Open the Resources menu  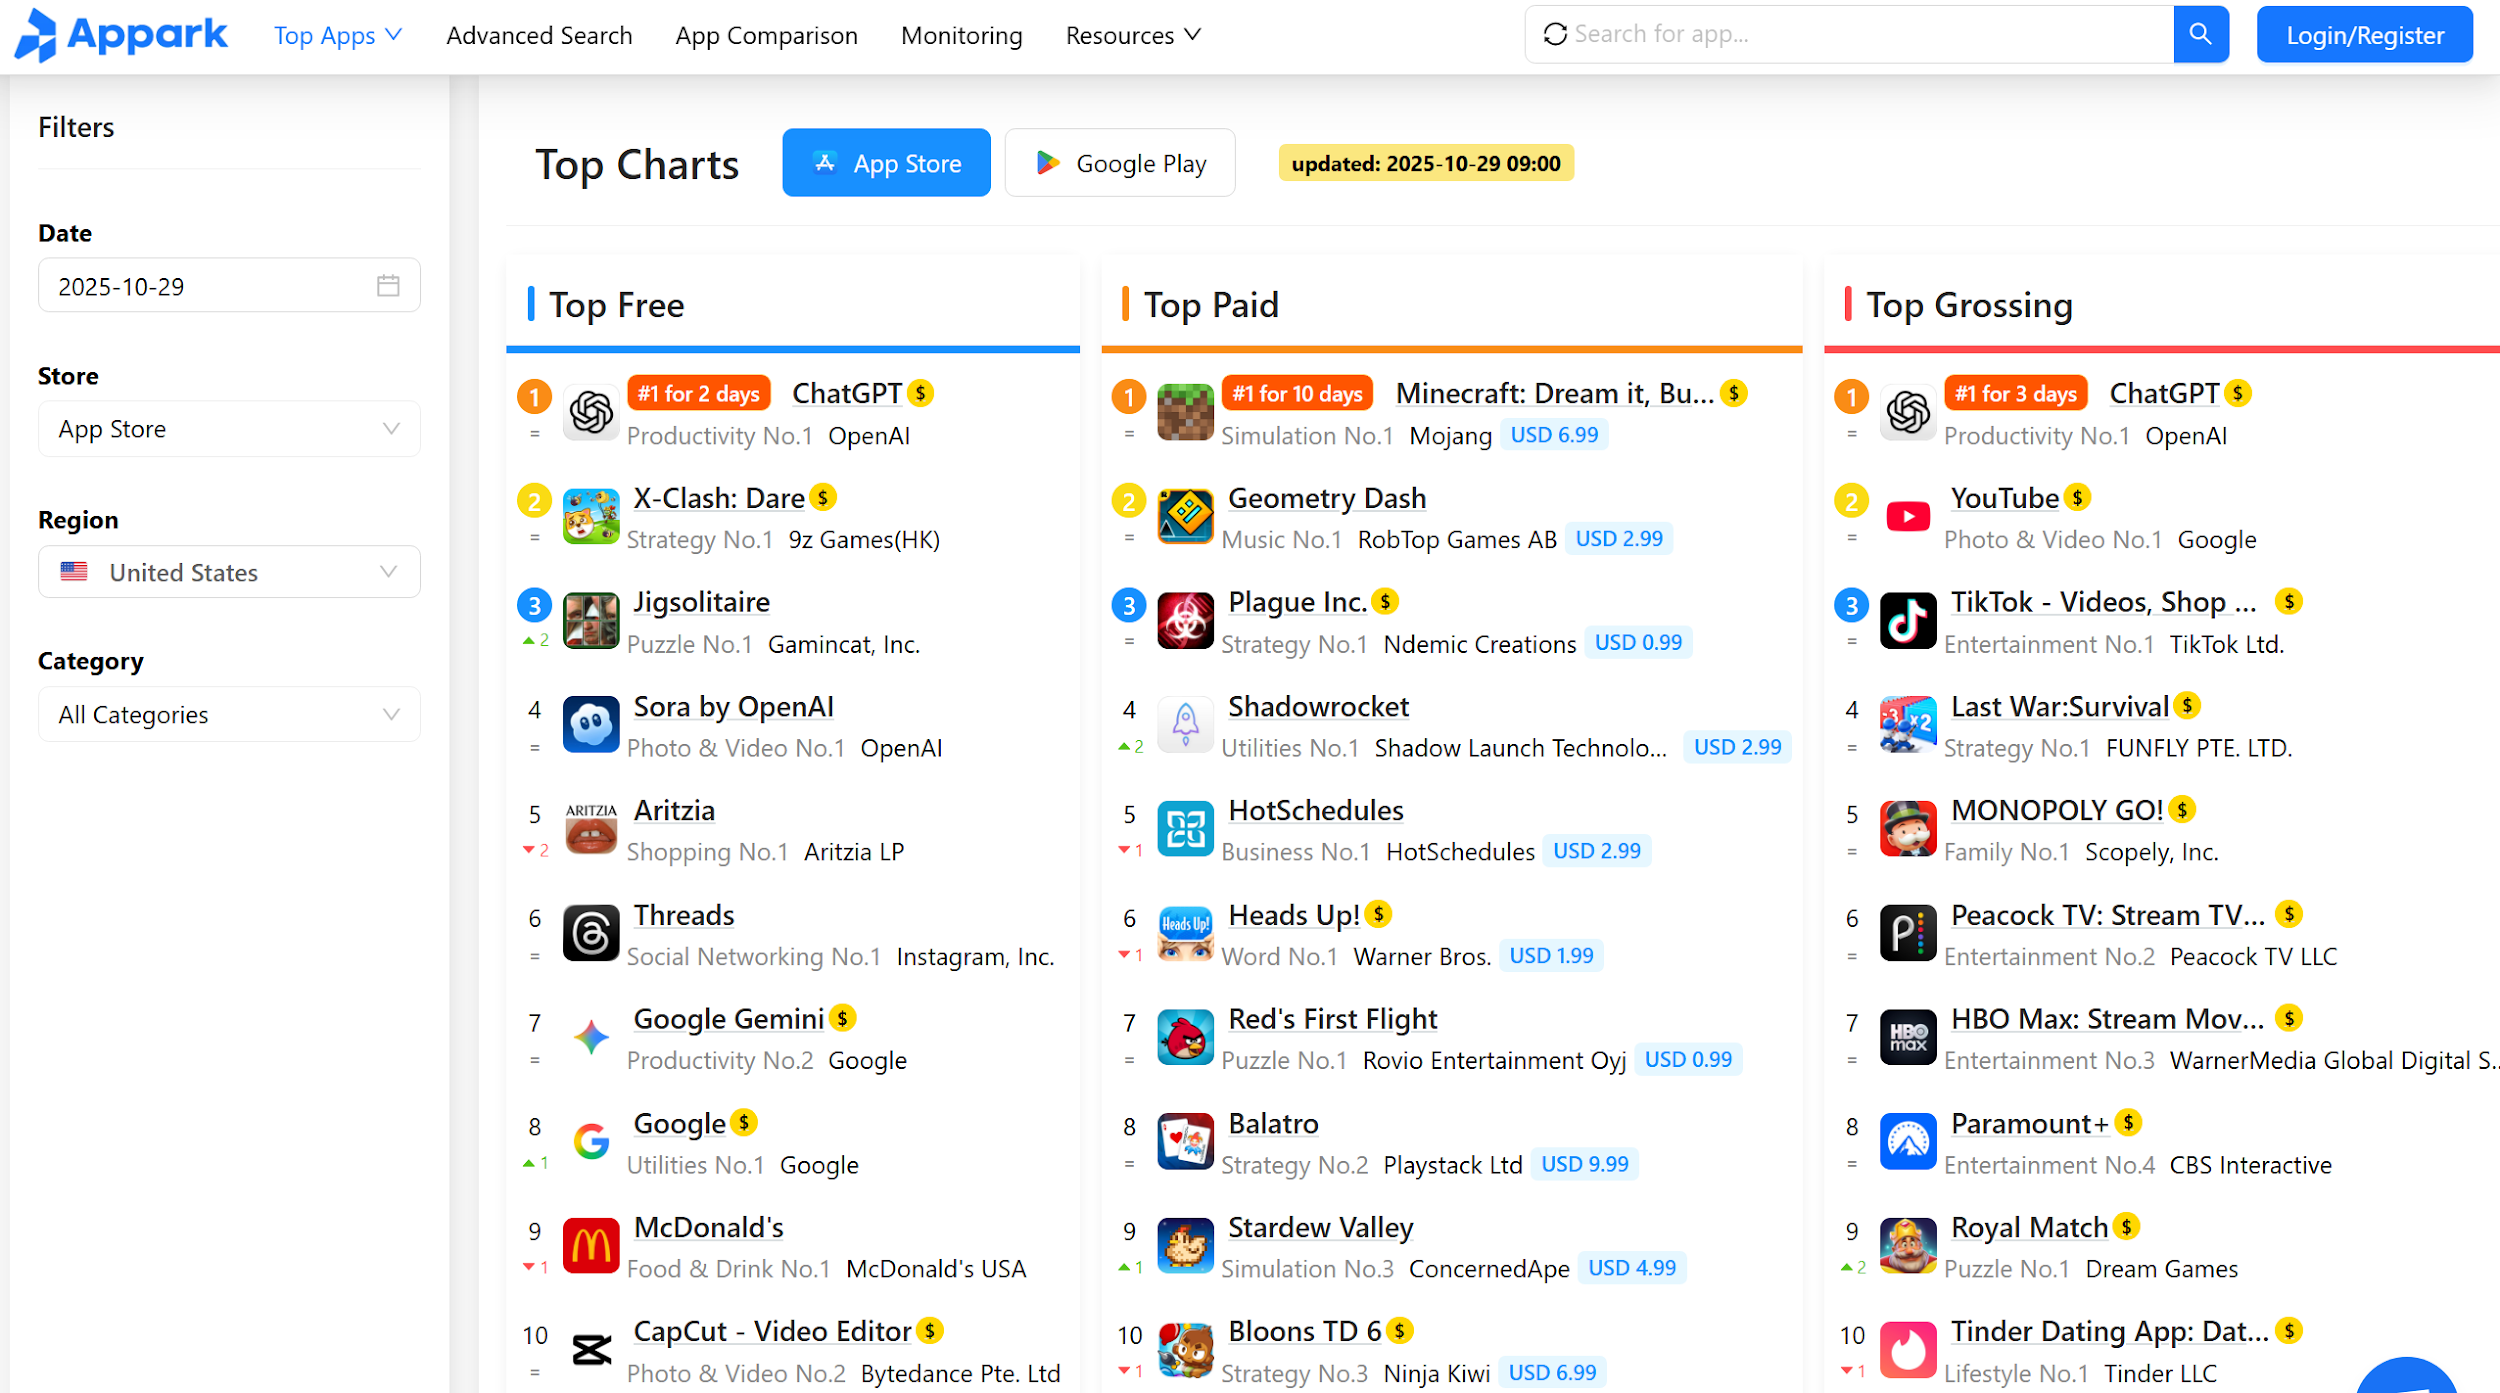pos(1133,35)
